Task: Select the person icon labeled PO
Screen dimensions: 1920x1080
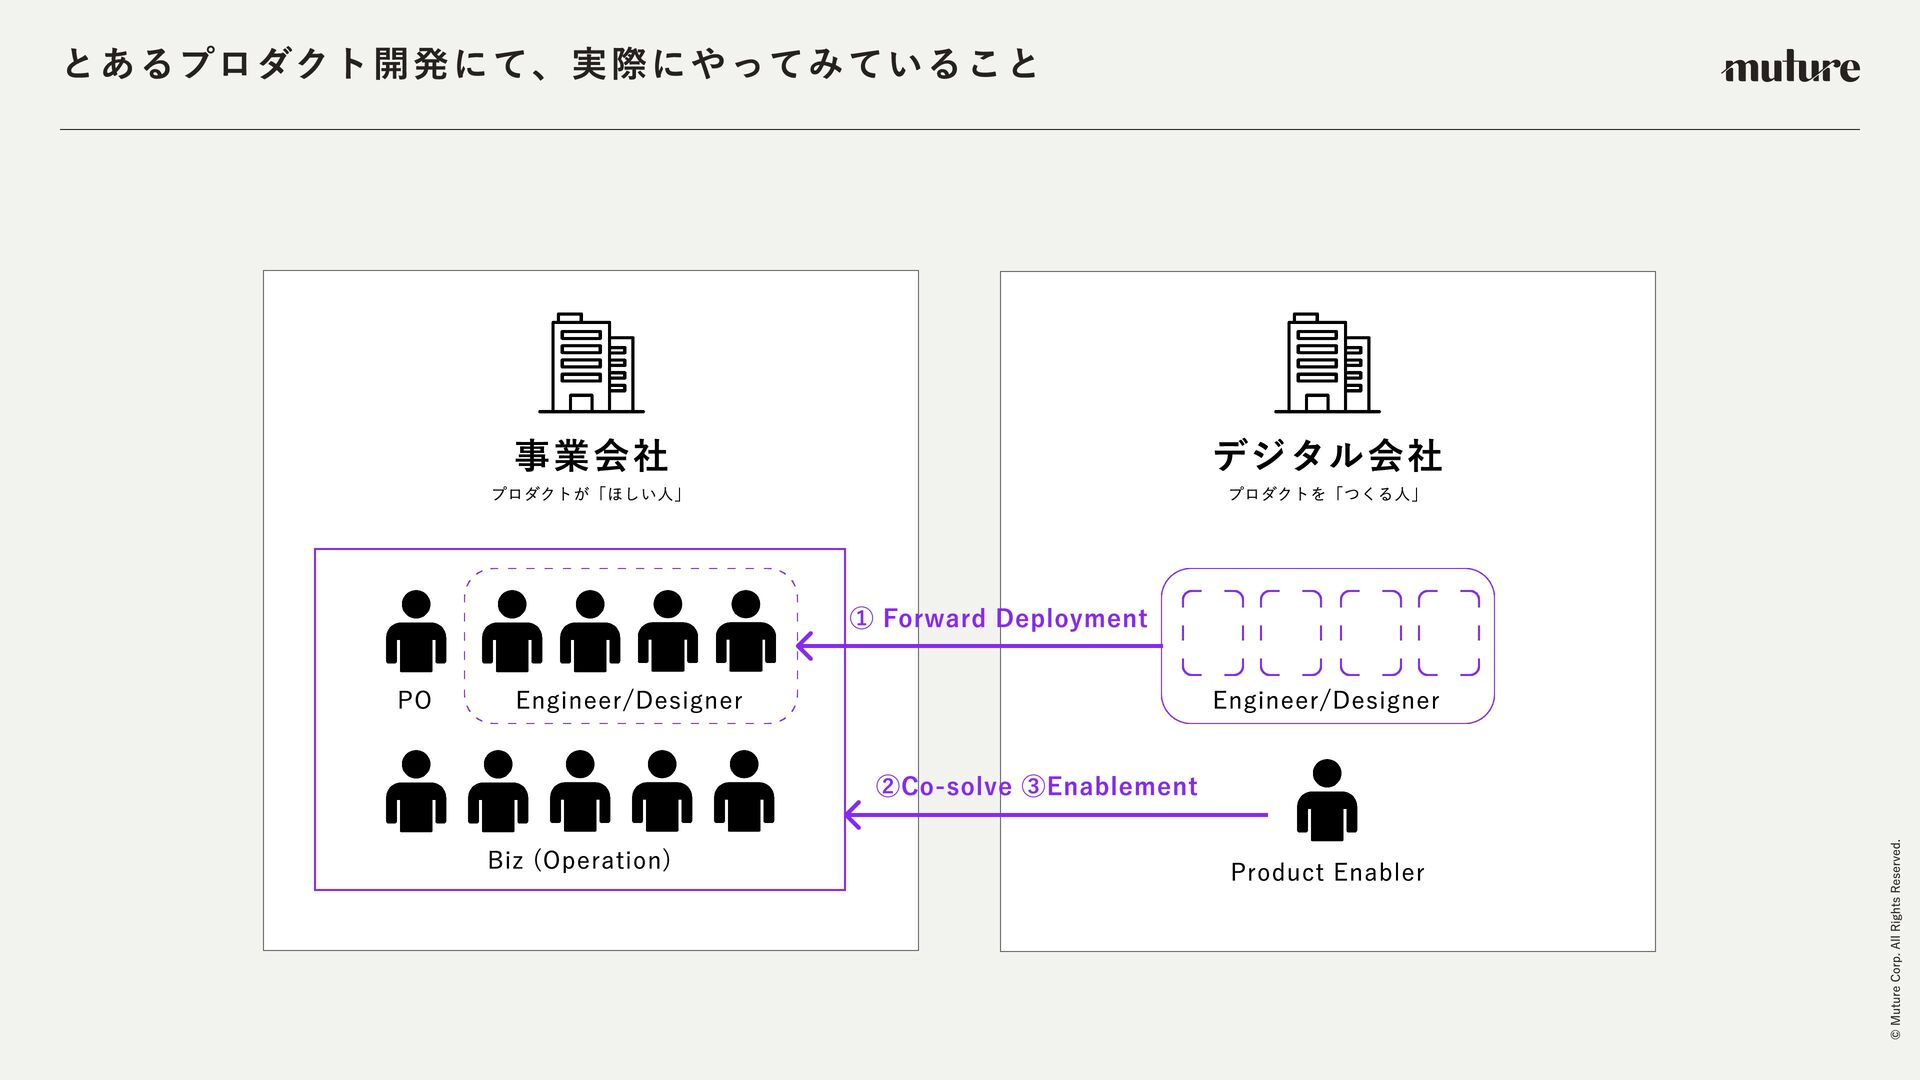Action: coord(416,631)
